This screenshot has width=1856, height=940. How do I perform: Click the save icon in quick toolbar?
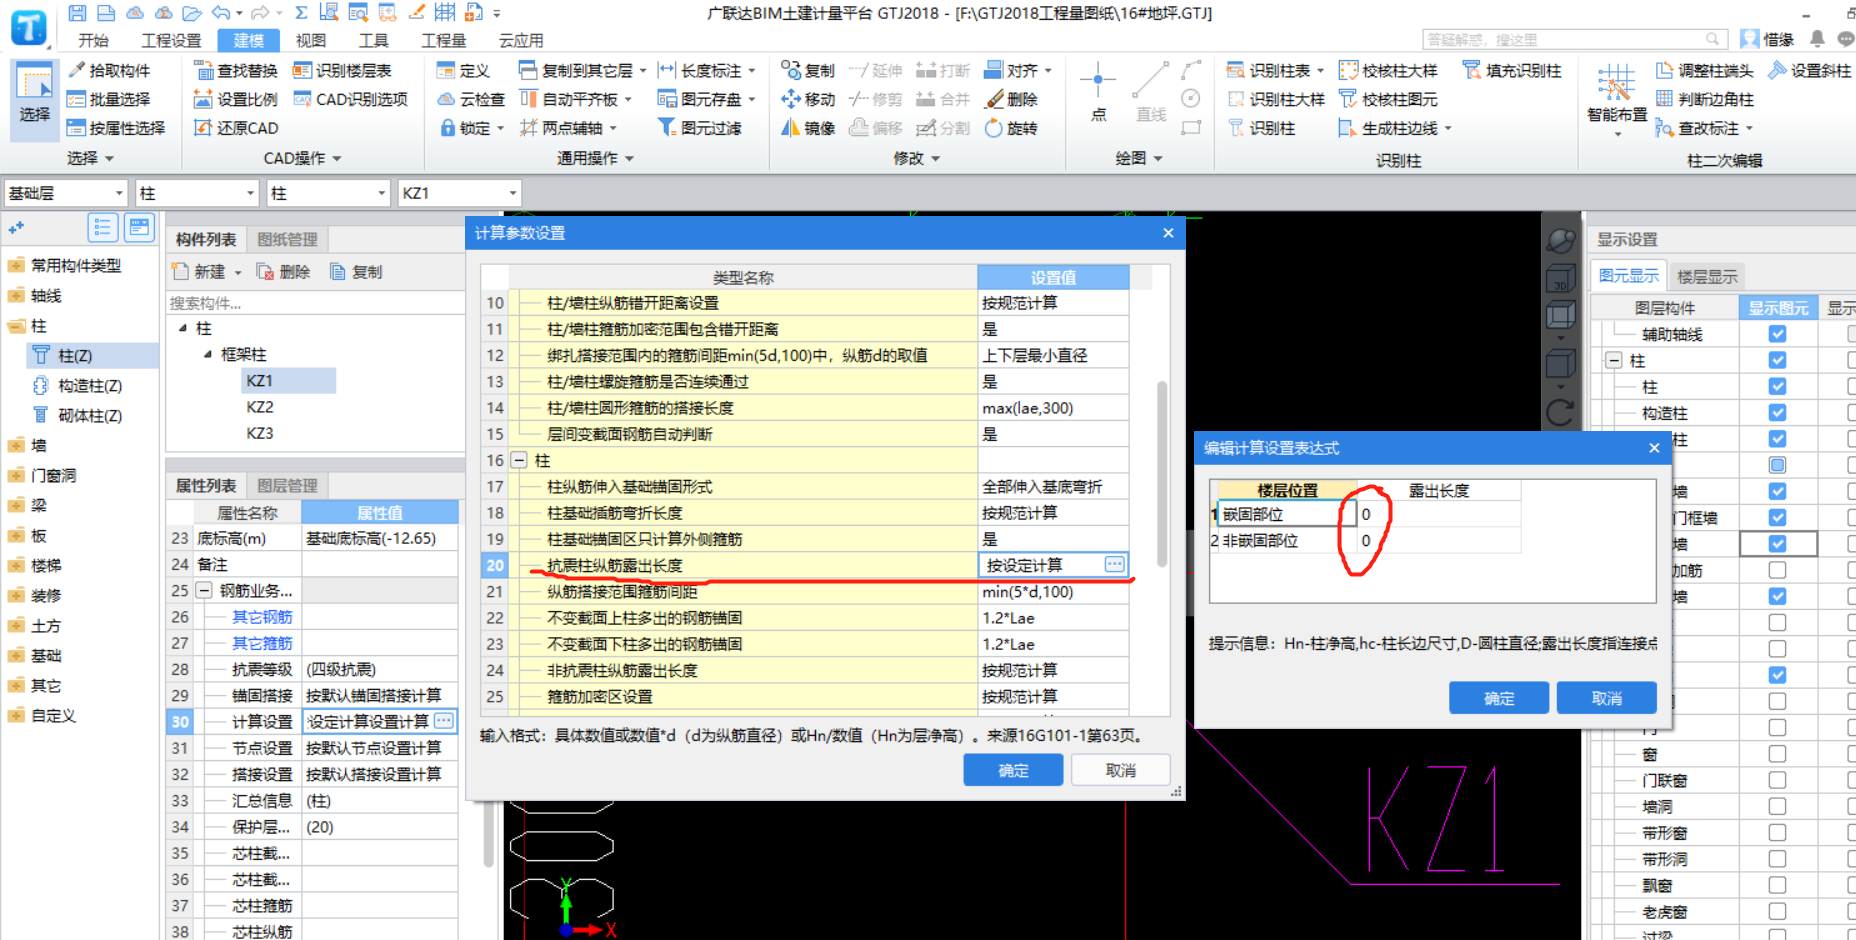click(x=77, y=13)
